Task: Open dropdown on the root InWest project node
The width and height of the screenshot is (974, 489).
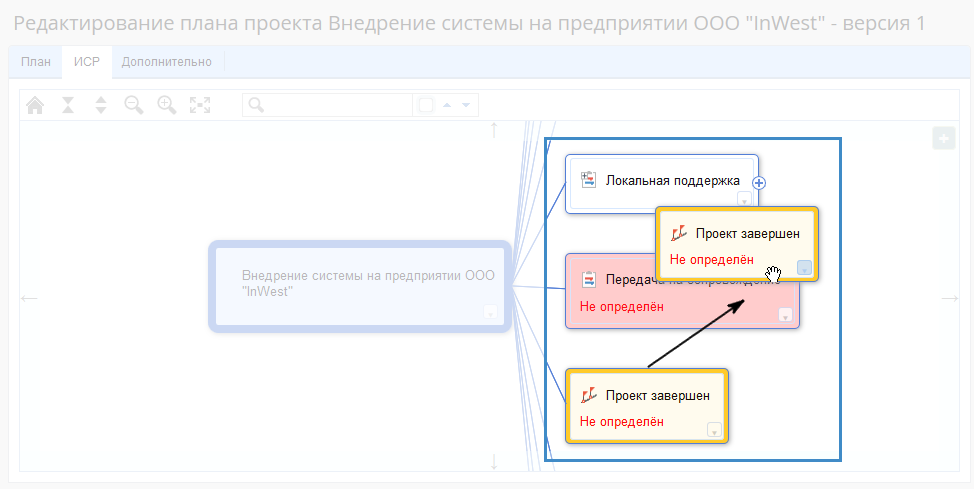Action: [x=490, y=312]
